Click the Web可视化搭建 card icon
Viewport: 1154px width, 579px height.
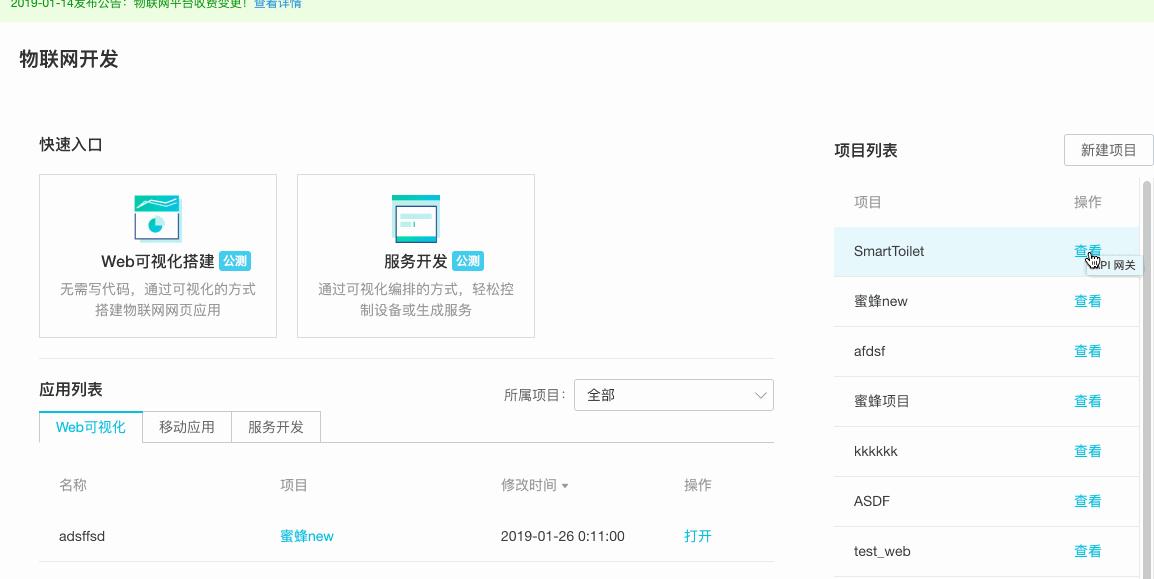(x=157, y=218)
